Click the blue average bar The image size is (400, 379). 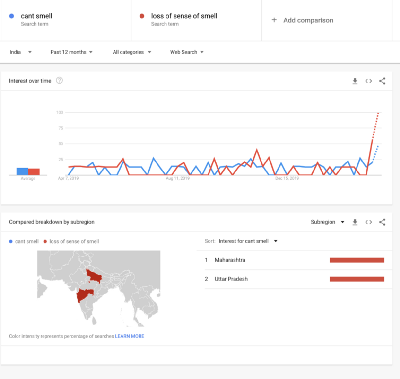(x=23, y=171)
